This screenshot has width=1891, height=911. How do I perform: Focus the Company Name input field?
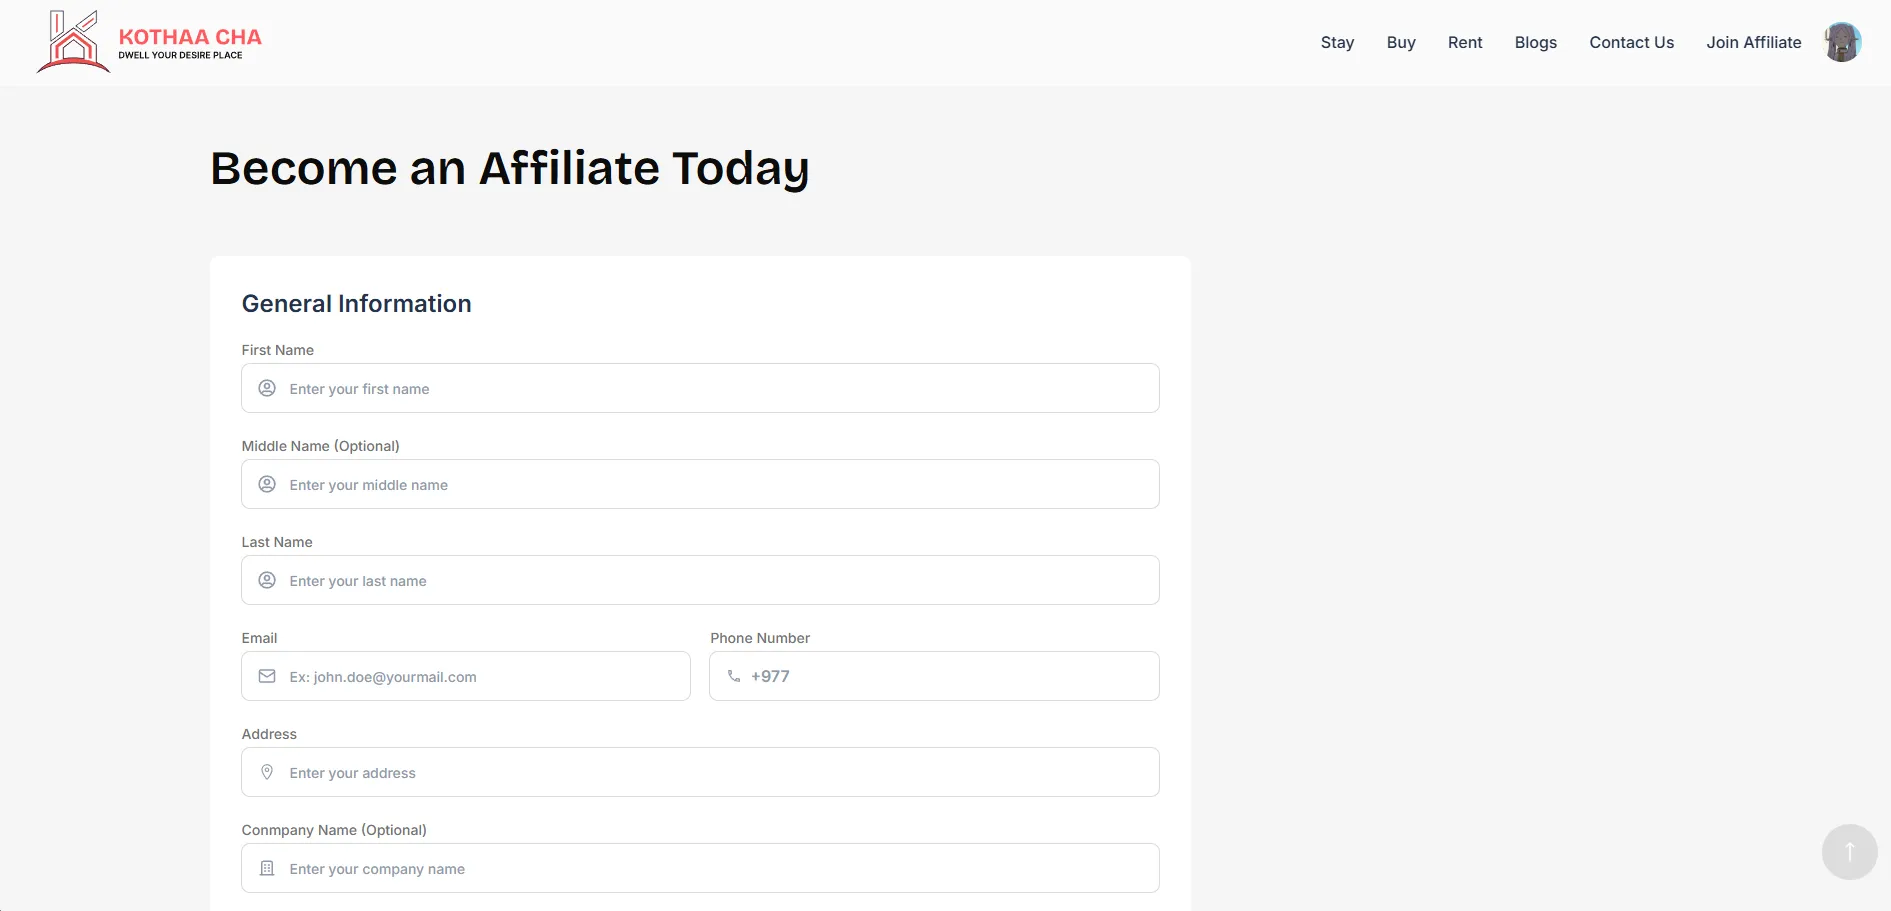click(x=700, y=868)
